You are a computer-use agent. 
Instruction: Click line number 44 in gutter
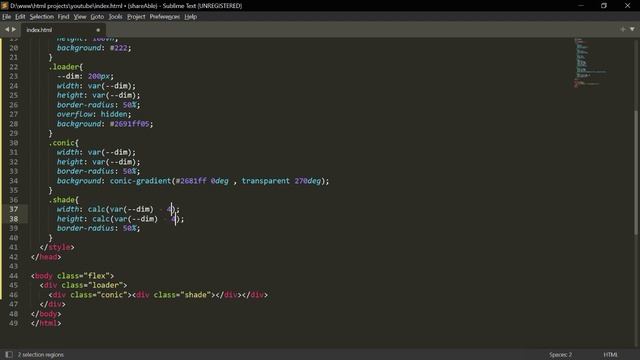pos(13,276)
